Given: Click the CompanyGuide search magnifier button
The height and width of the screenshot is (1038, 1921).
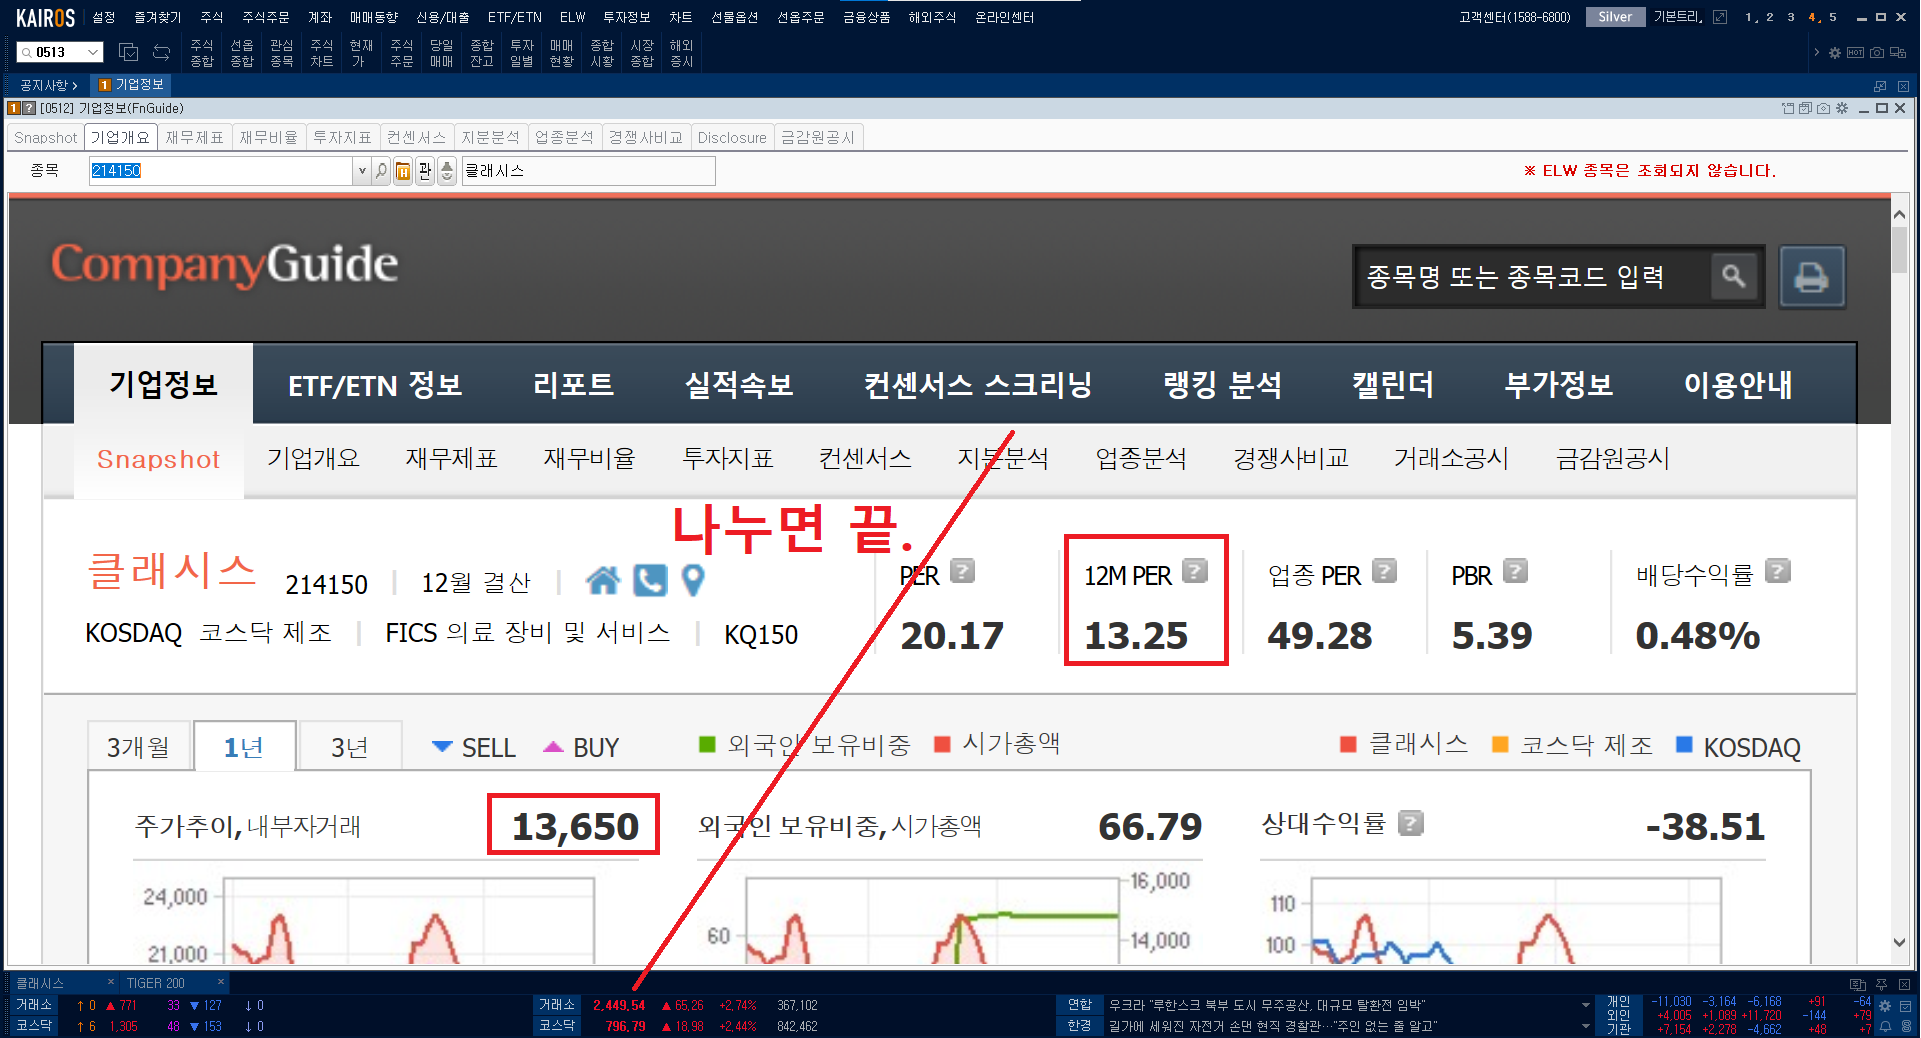Looking at the screenshot, I should pos(1734,276).
